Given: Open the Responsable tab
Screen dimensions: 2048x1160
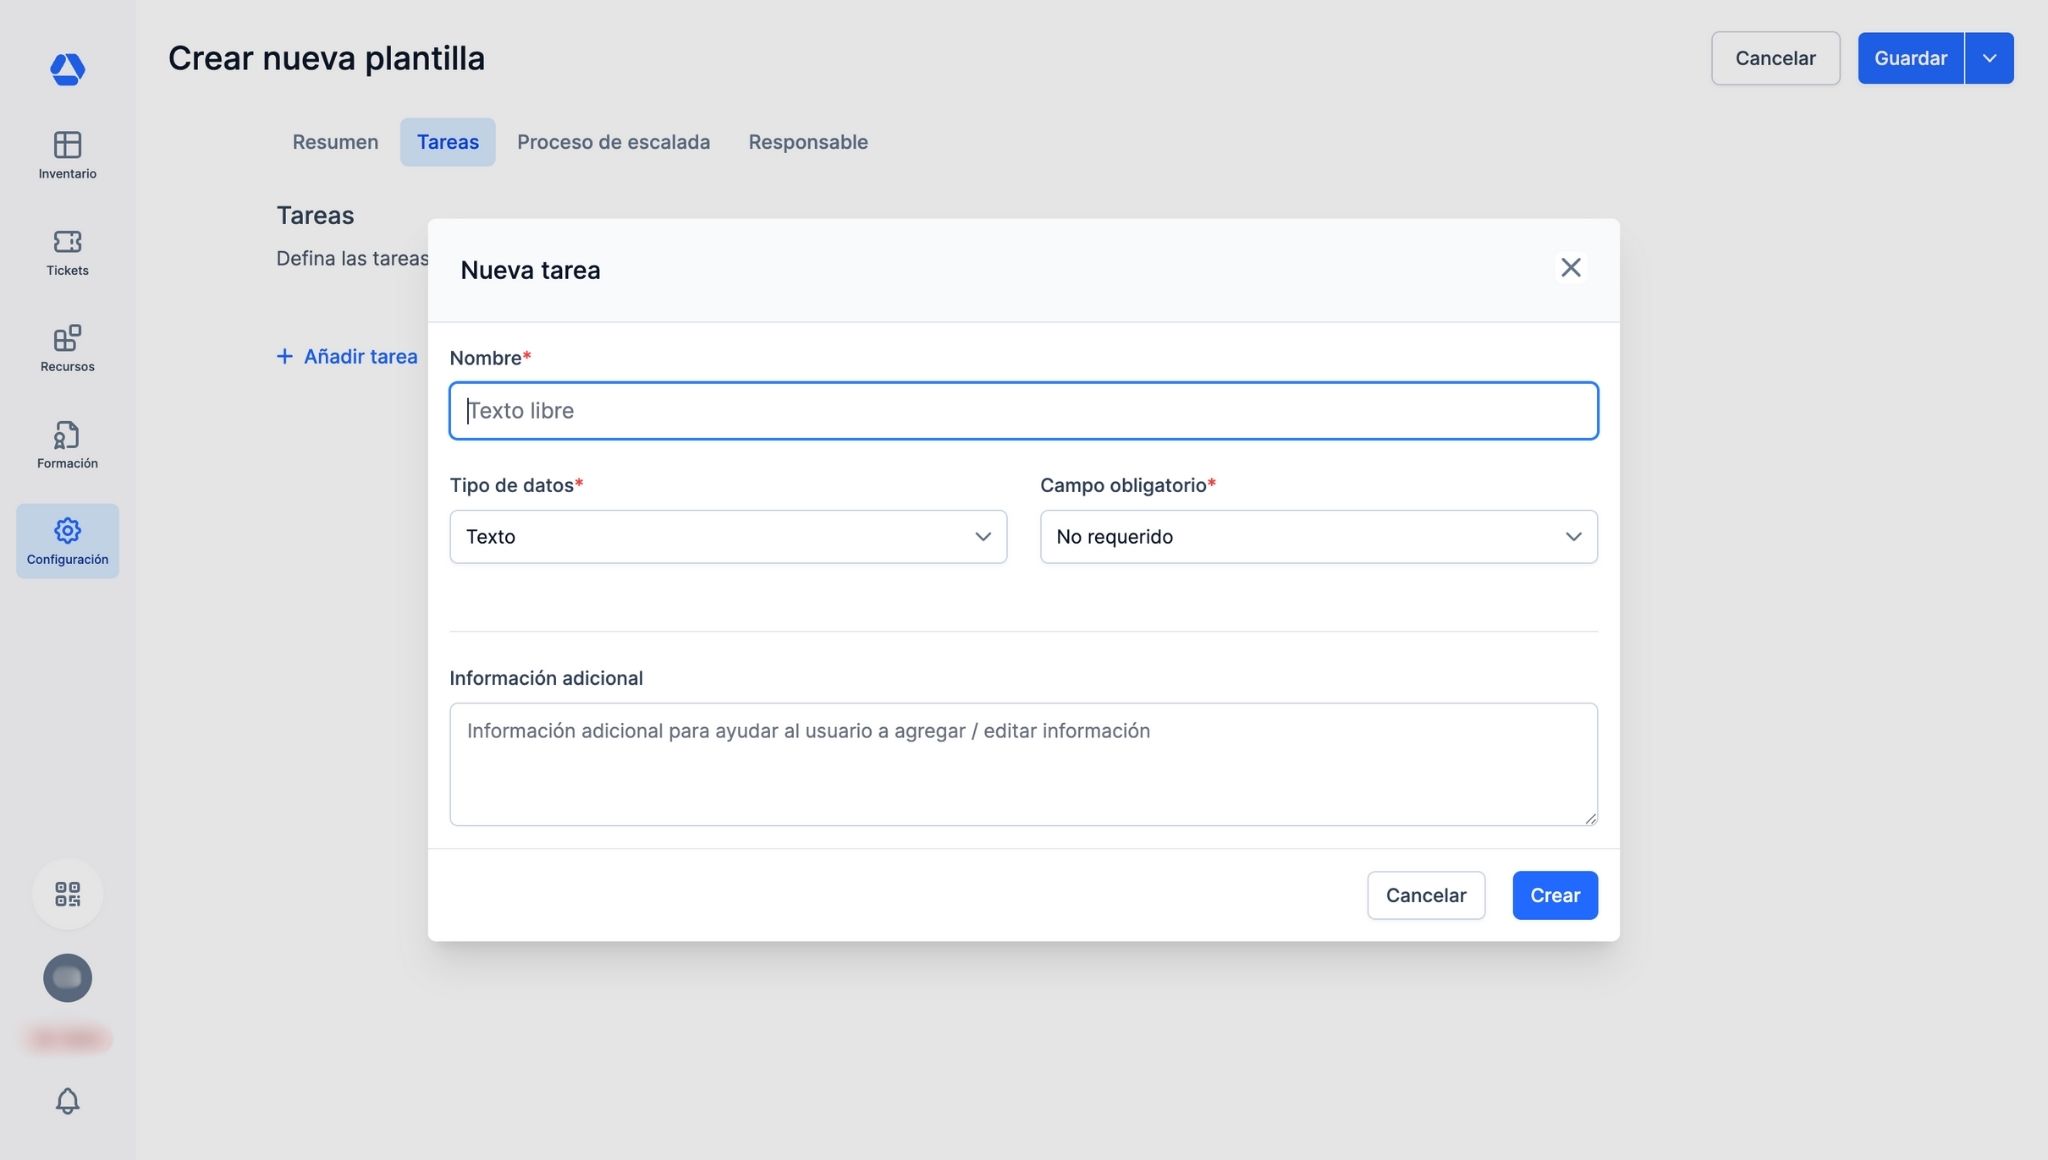Looking at the screenshot, I should pos(807,142).
